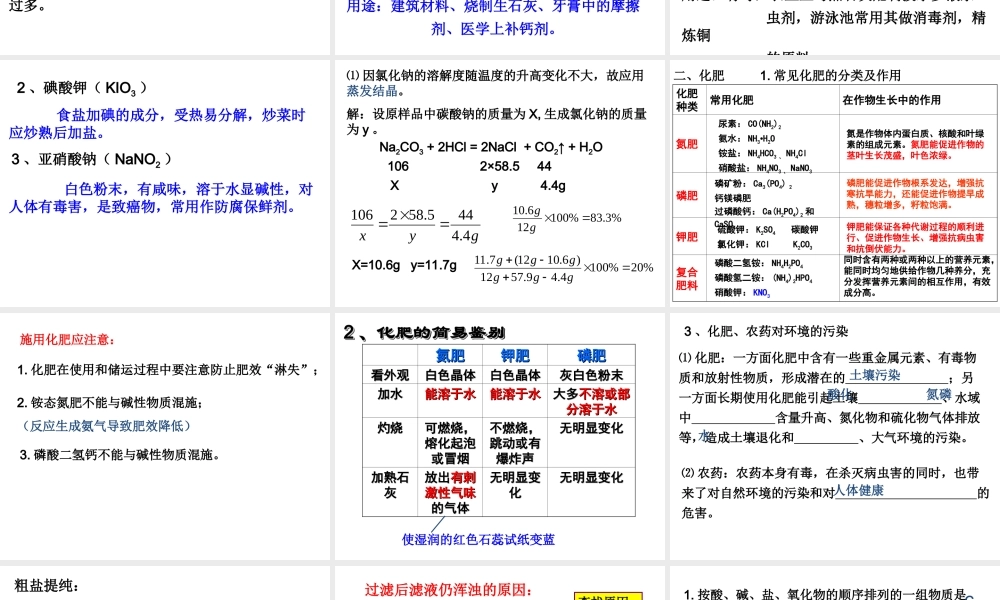
Task: Select the slide with the 化肥的简易鉴别 table
Action: click(499, 436)
